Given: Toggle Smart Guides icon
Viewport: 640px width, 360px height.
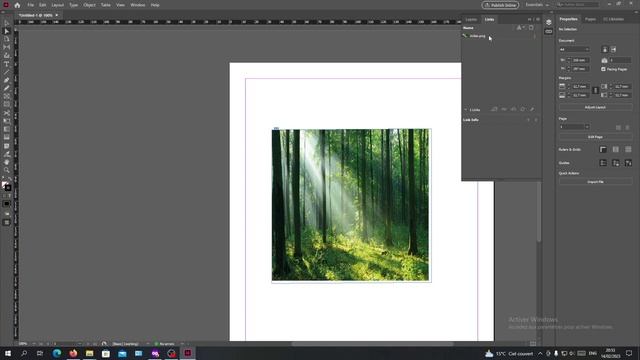Looking at the screenshot, I should (x=628, y=163).
